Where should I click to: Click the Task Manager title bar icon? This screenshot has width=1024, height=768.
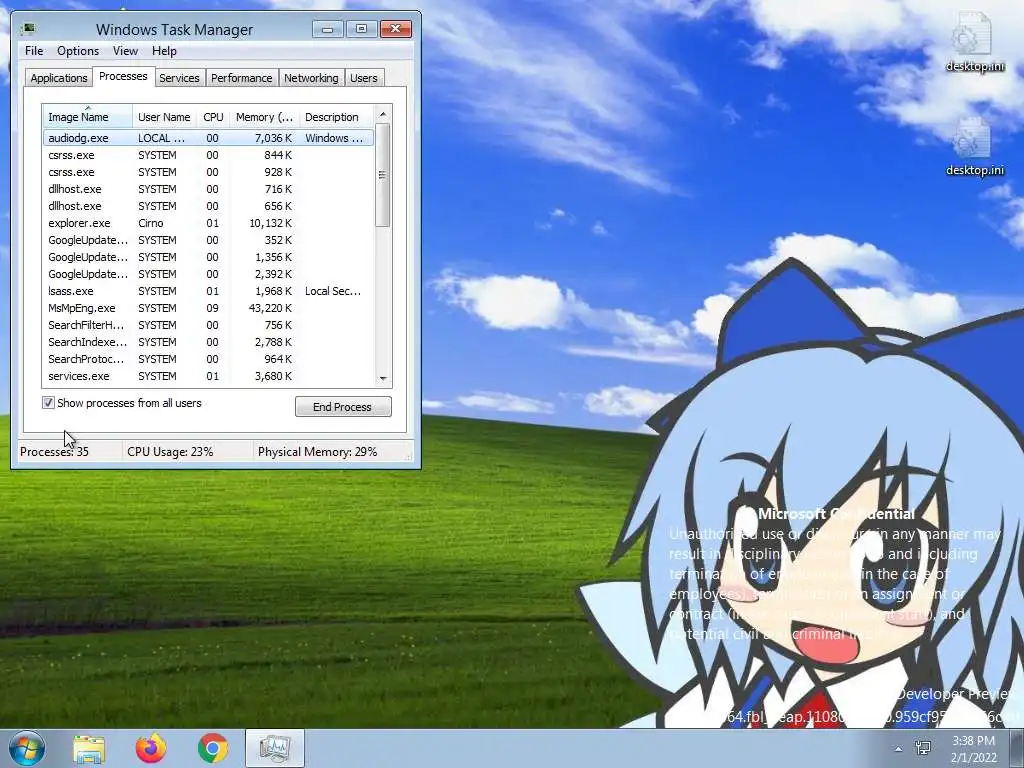(28, 29)
